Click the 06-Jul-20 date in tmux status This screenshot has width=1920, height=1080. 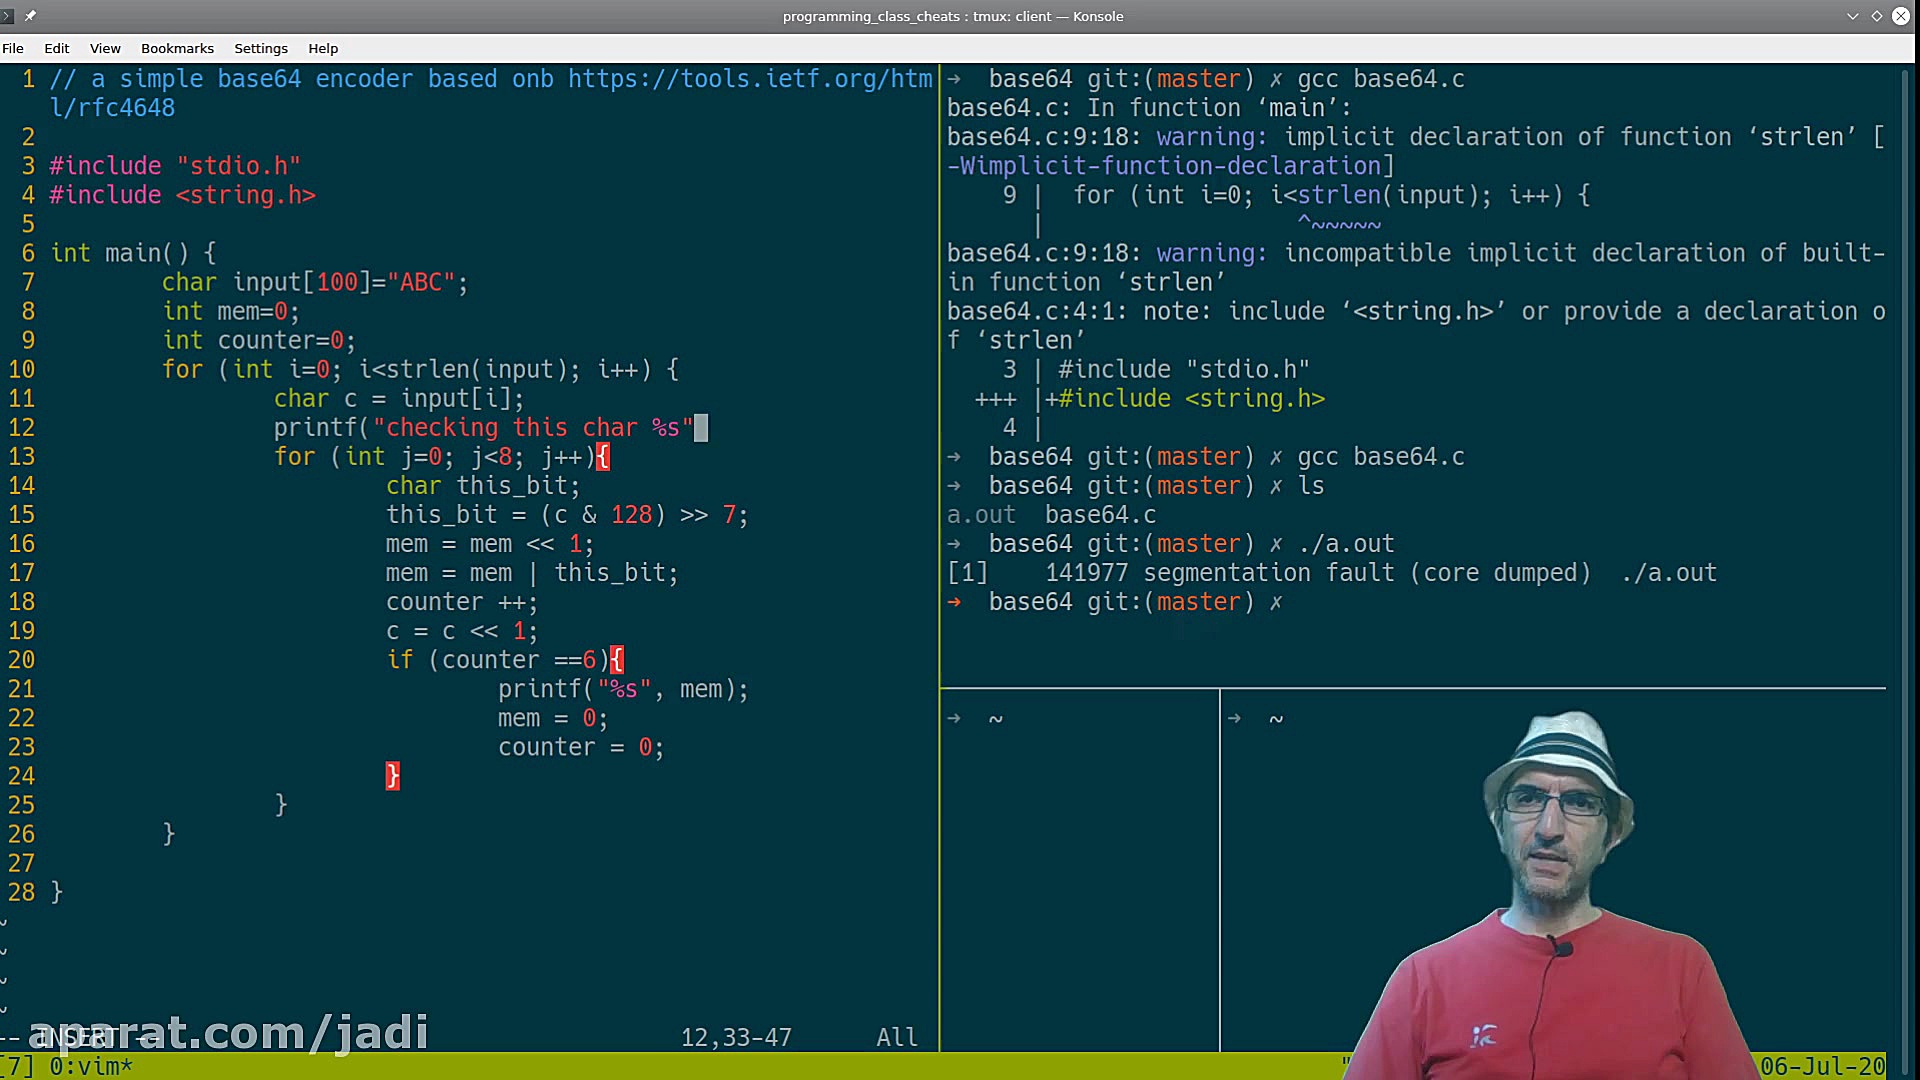point(1822,1066)
